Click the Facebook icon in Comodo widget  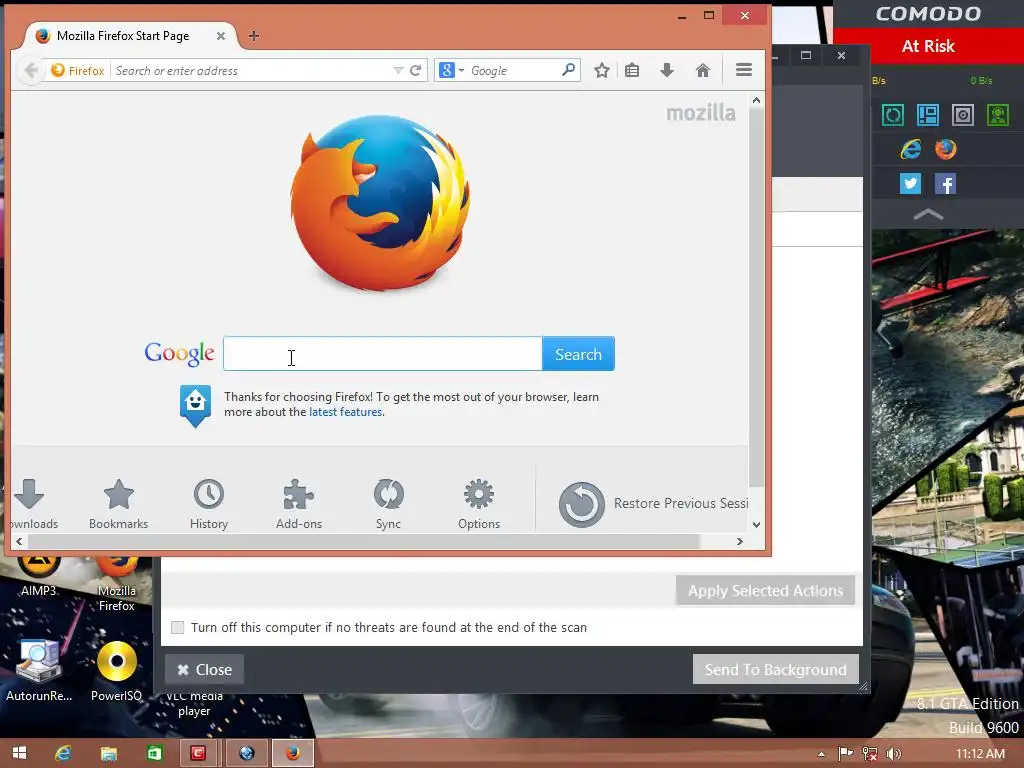pos(946,184)
